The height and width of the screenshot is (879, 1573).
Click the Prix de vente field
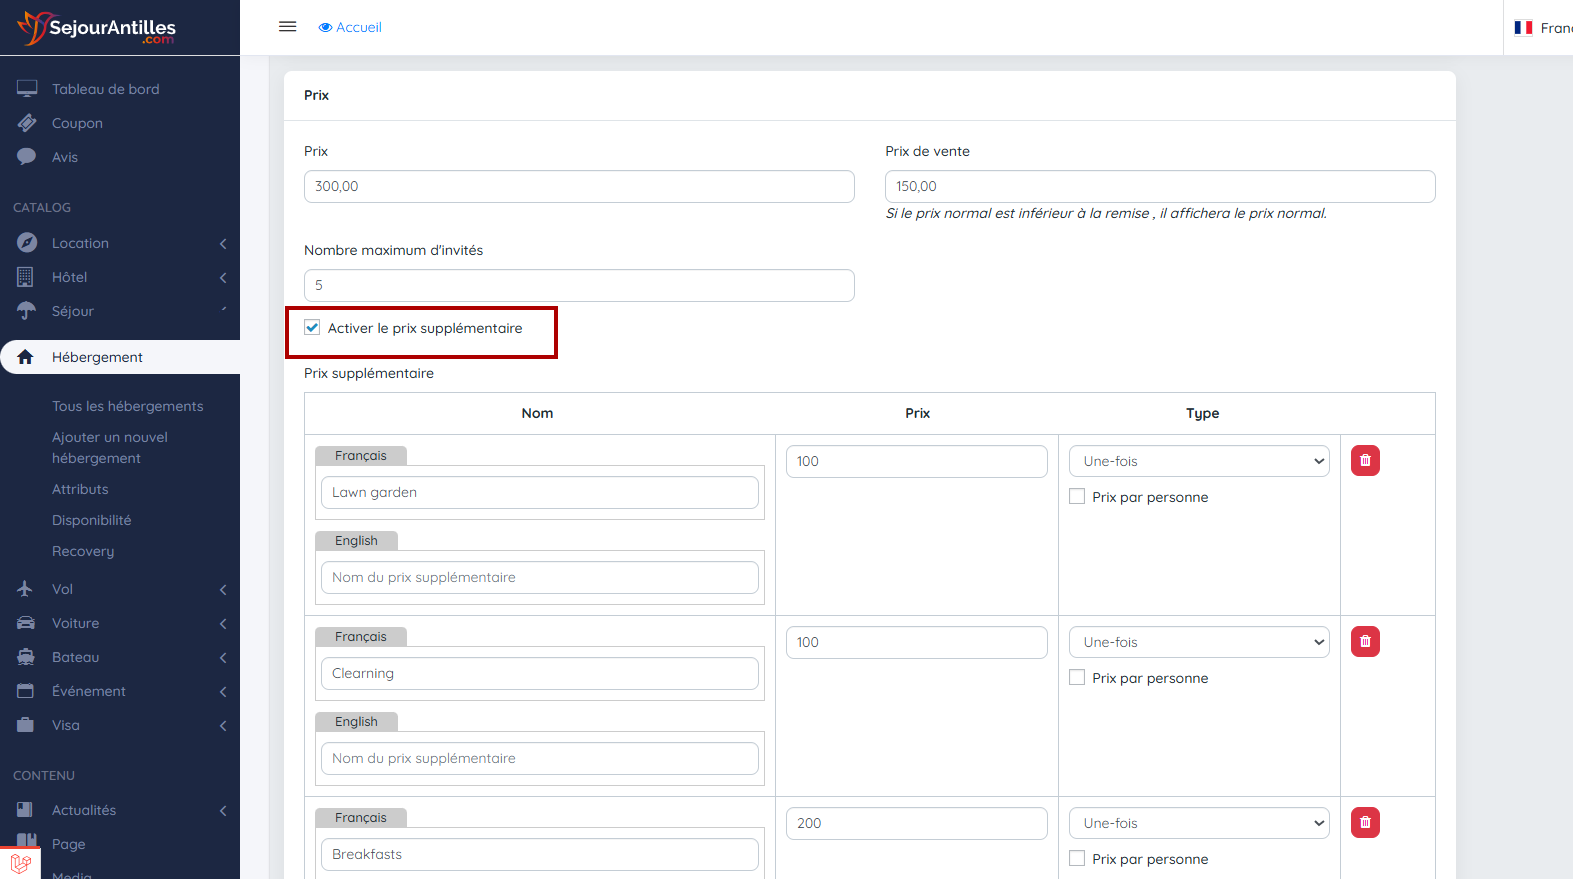[x=1160, y=186]
